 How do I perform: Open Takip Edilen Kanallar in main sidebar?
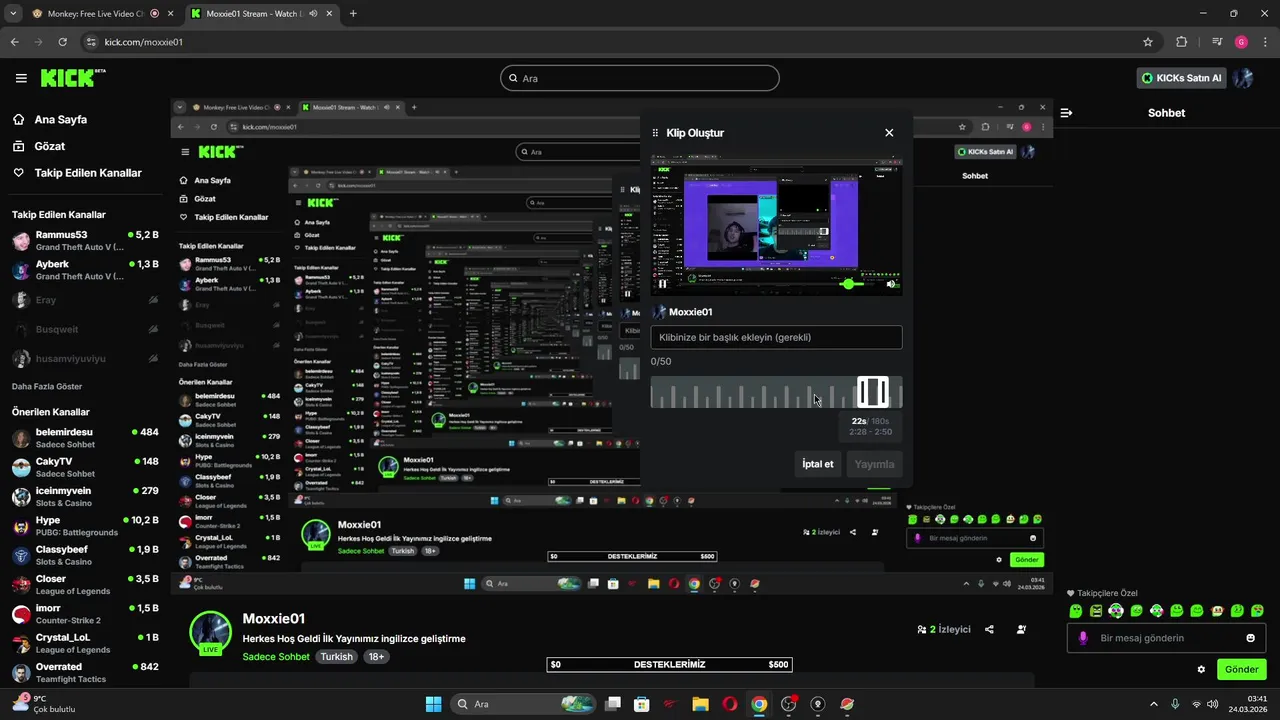pyautogui.click(x=77, y=173)
